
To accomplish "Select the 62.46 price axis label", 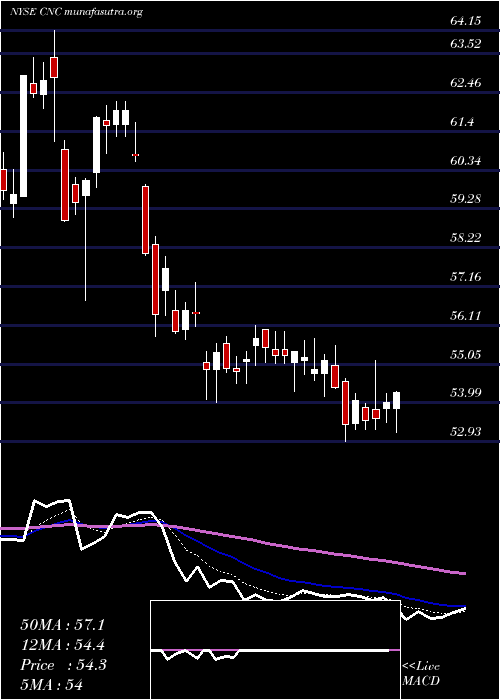I will click(x=465, y=83).
